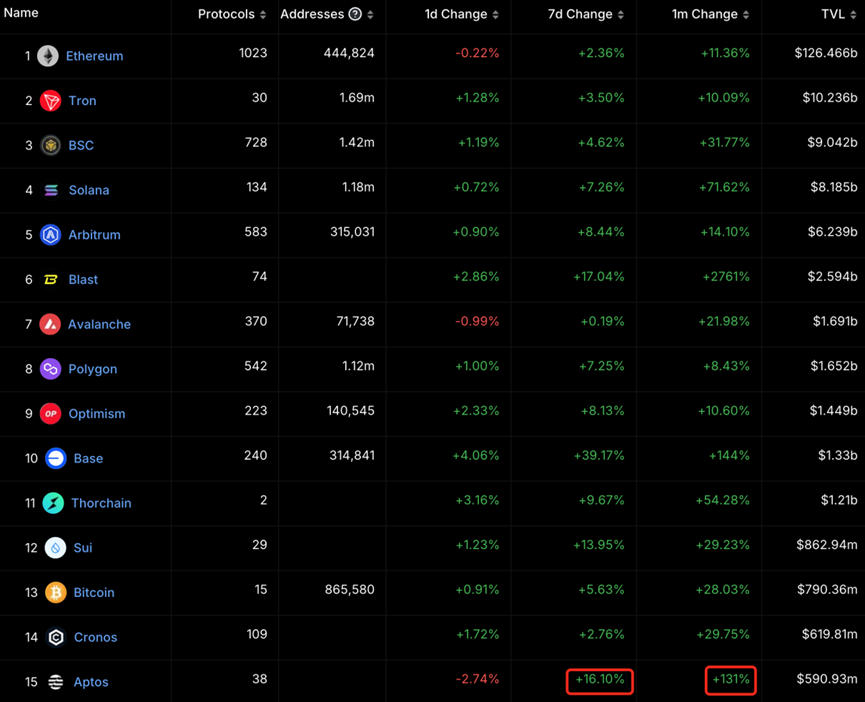Open the Sui chain link
The image size is (865, 702).
coord(83,548)
